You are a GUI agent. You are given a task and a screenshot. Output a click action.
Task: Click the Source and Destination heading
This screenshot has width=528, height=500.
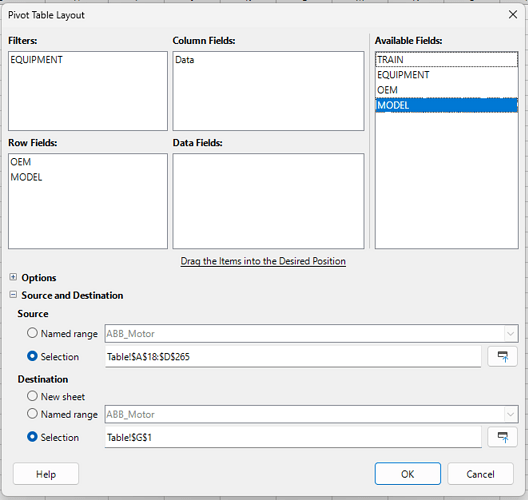[x=72, y=295]
